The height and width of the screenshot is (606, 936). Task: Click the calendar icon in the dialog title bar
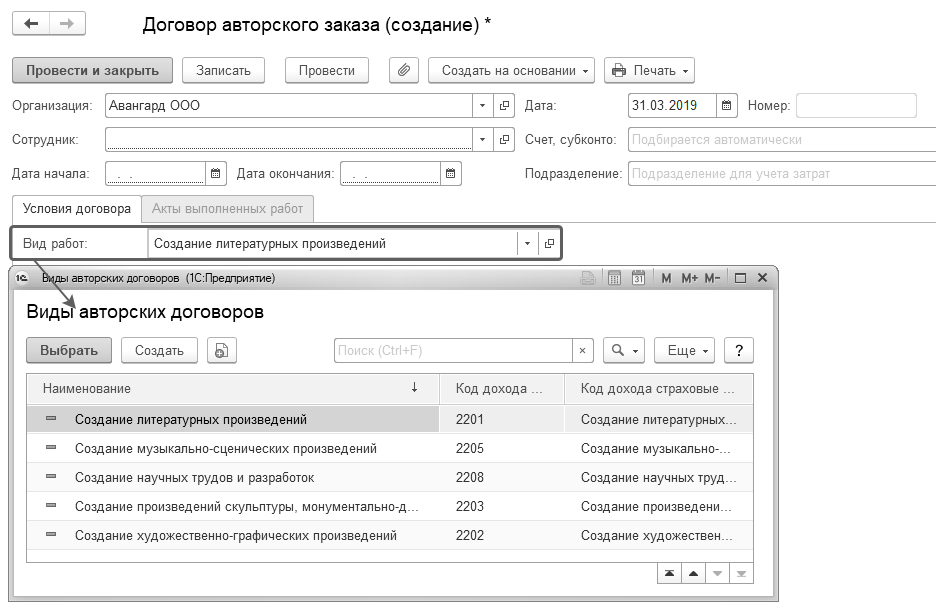(638, 278)
